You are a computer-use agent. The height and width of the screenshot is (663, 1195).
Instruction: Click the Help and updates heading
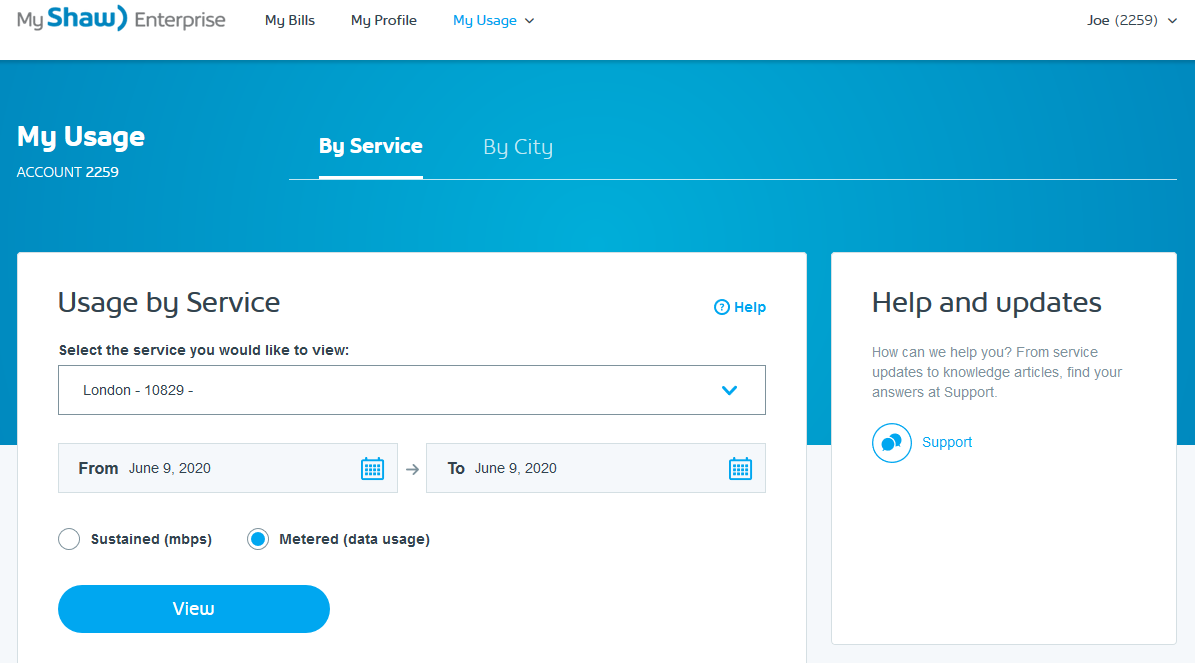(x=986, y=303)
